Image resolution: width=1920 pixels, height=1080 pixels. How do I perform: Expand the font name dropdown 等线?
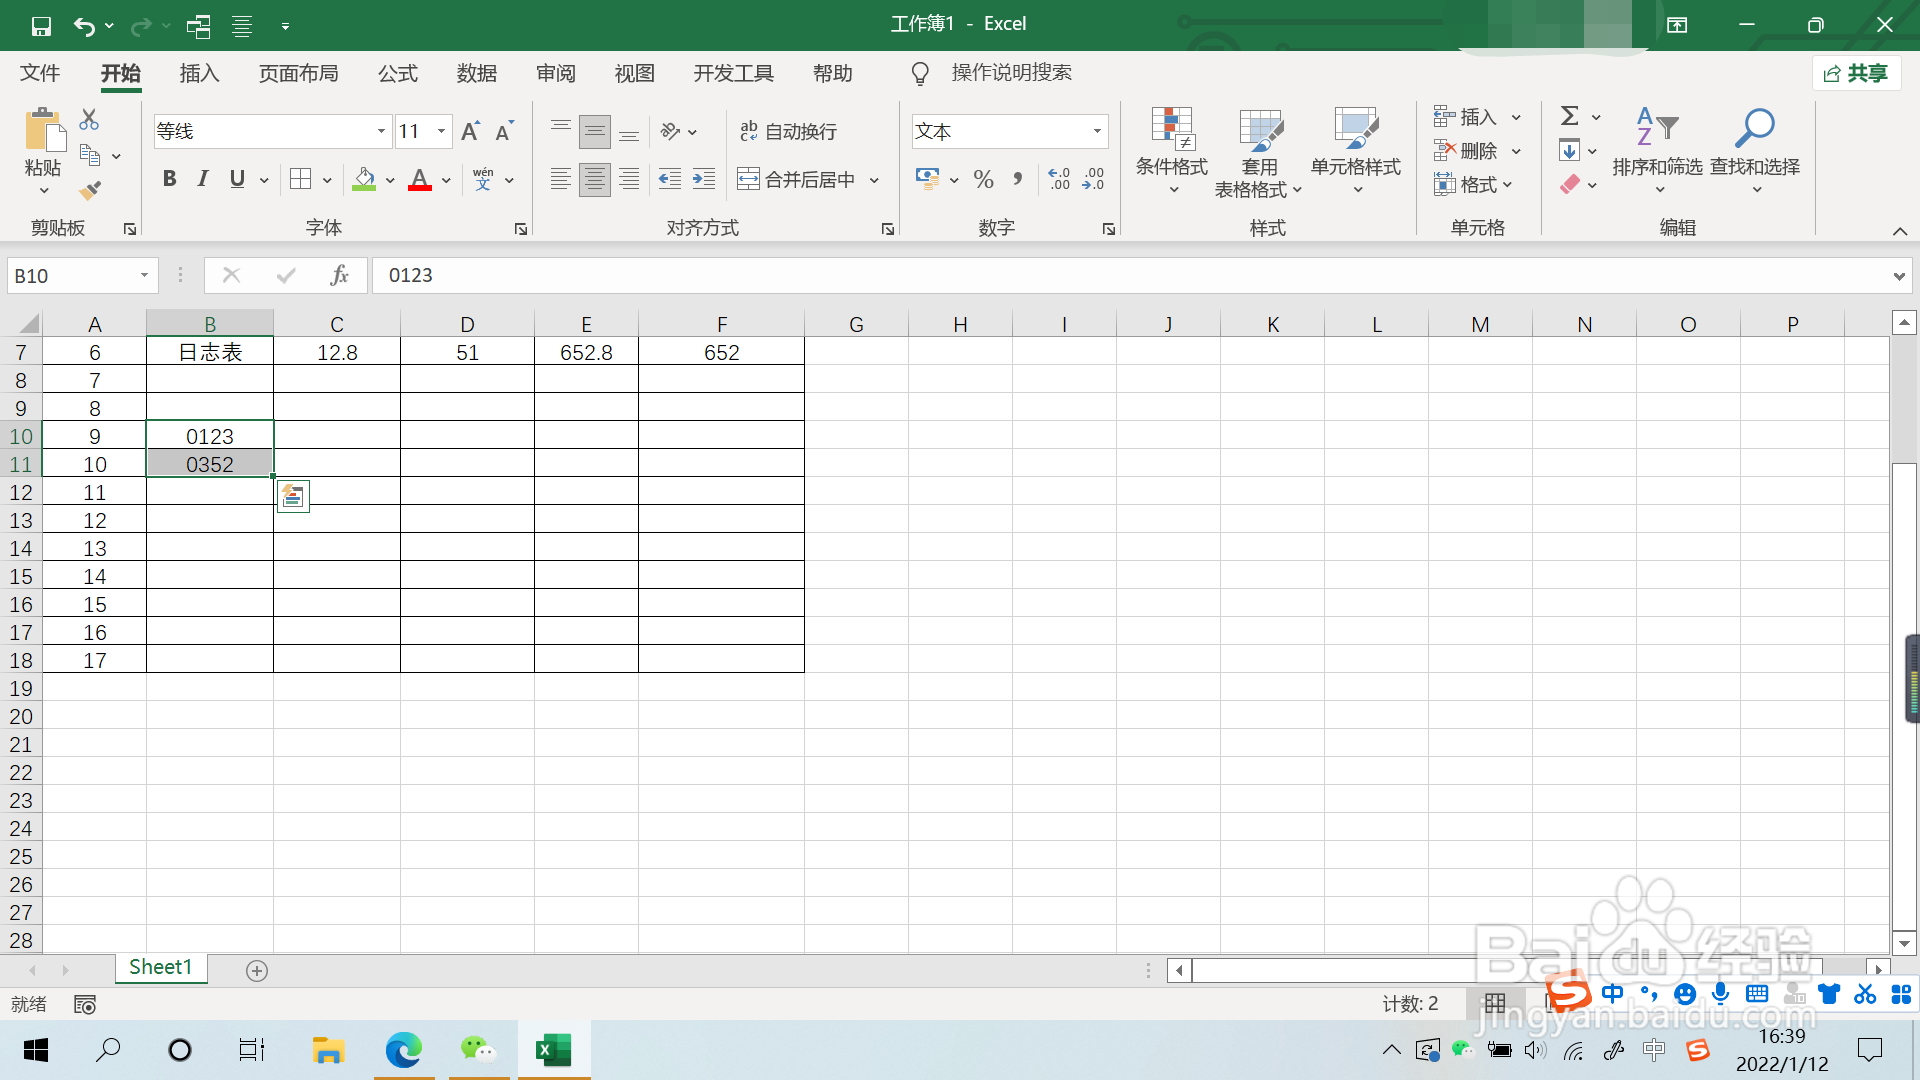(x=381, y=131)
